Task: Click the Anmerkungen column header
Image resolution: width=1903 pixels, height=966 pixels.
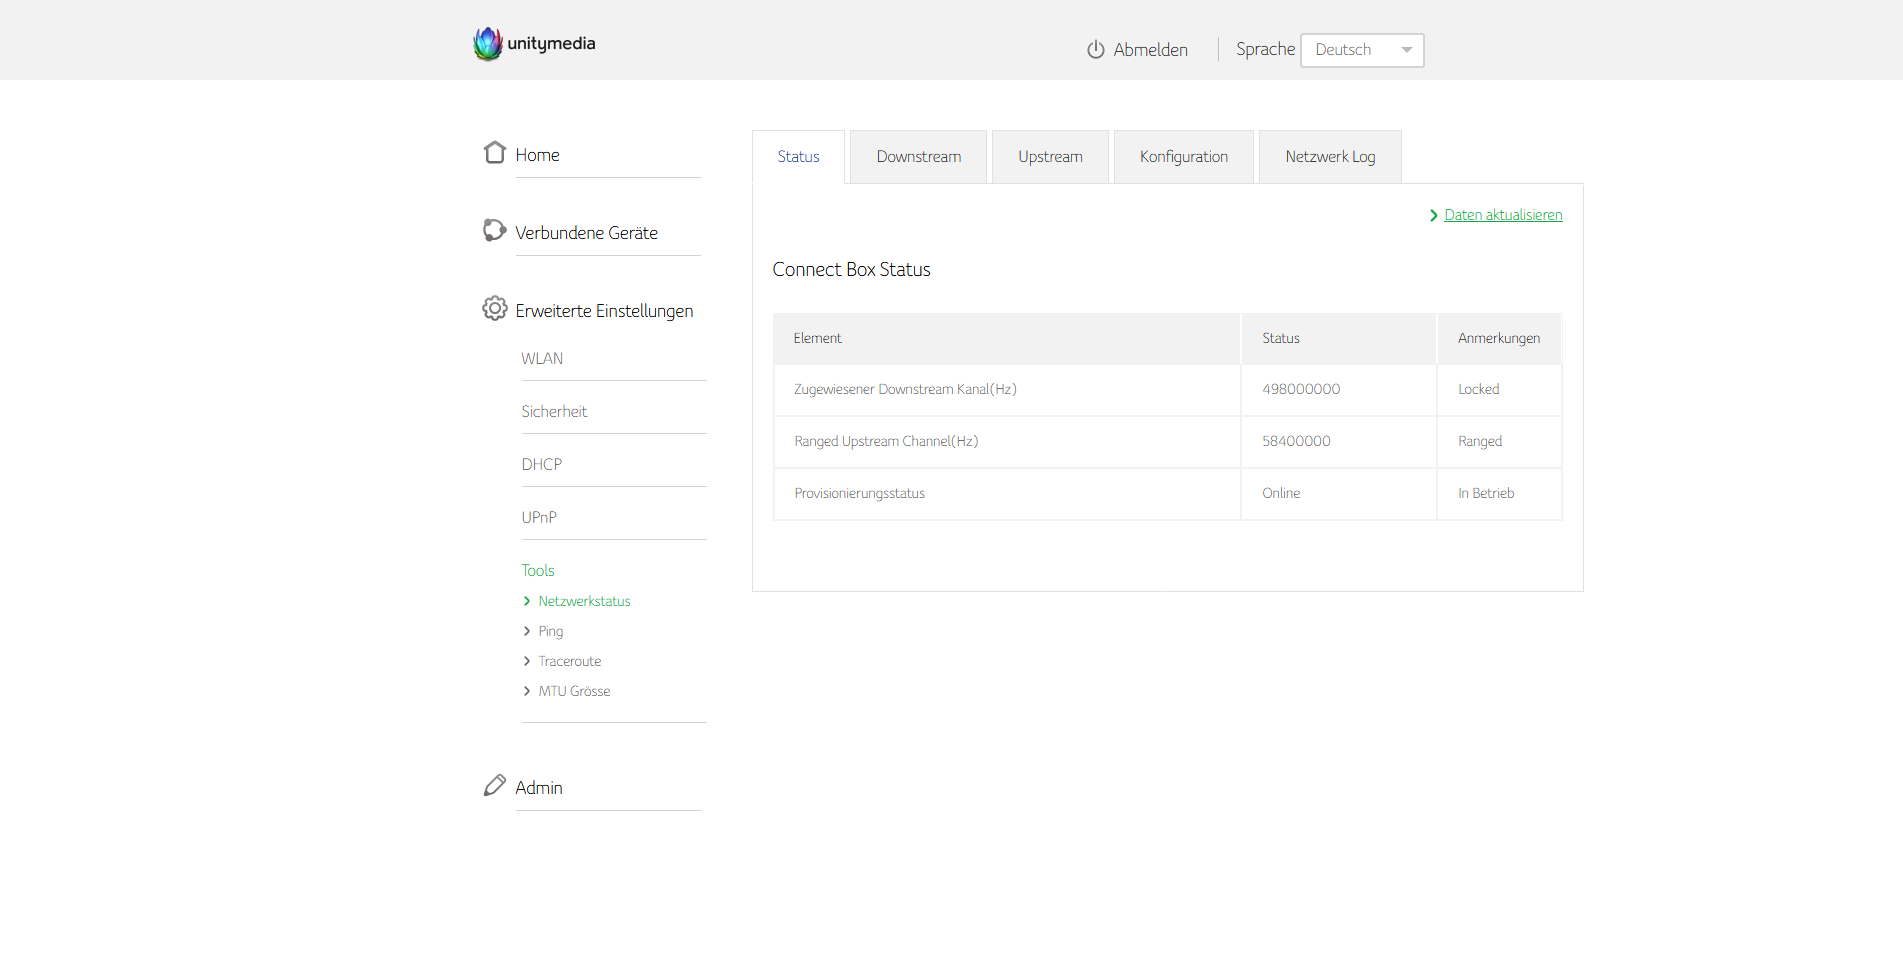Action: point(1499,339)
